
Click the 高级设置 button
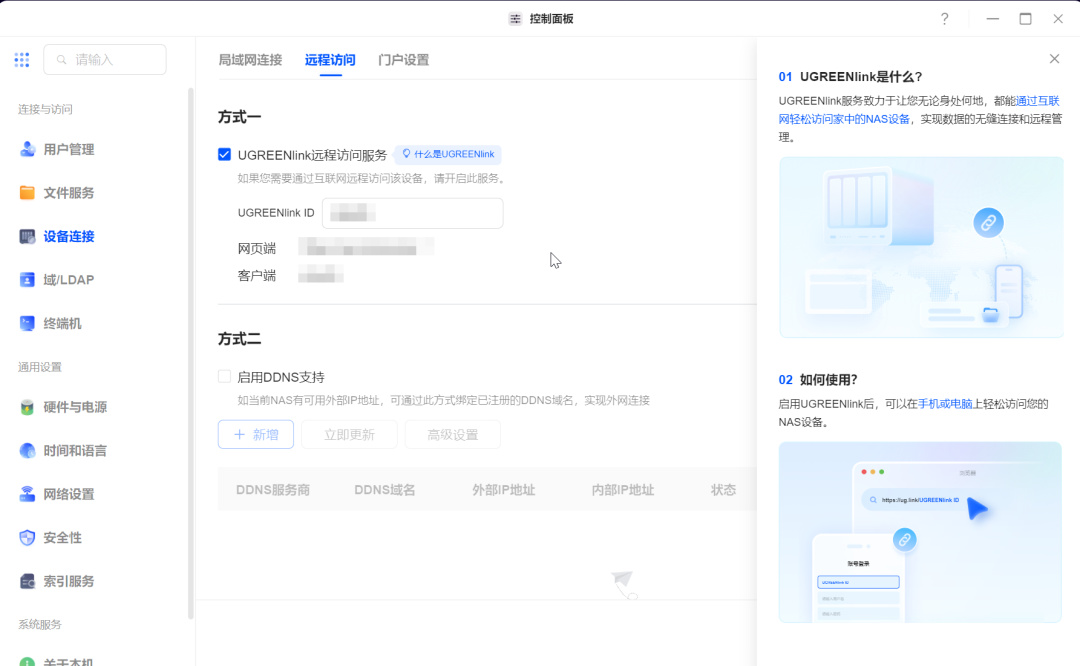[x=453, y=435]
